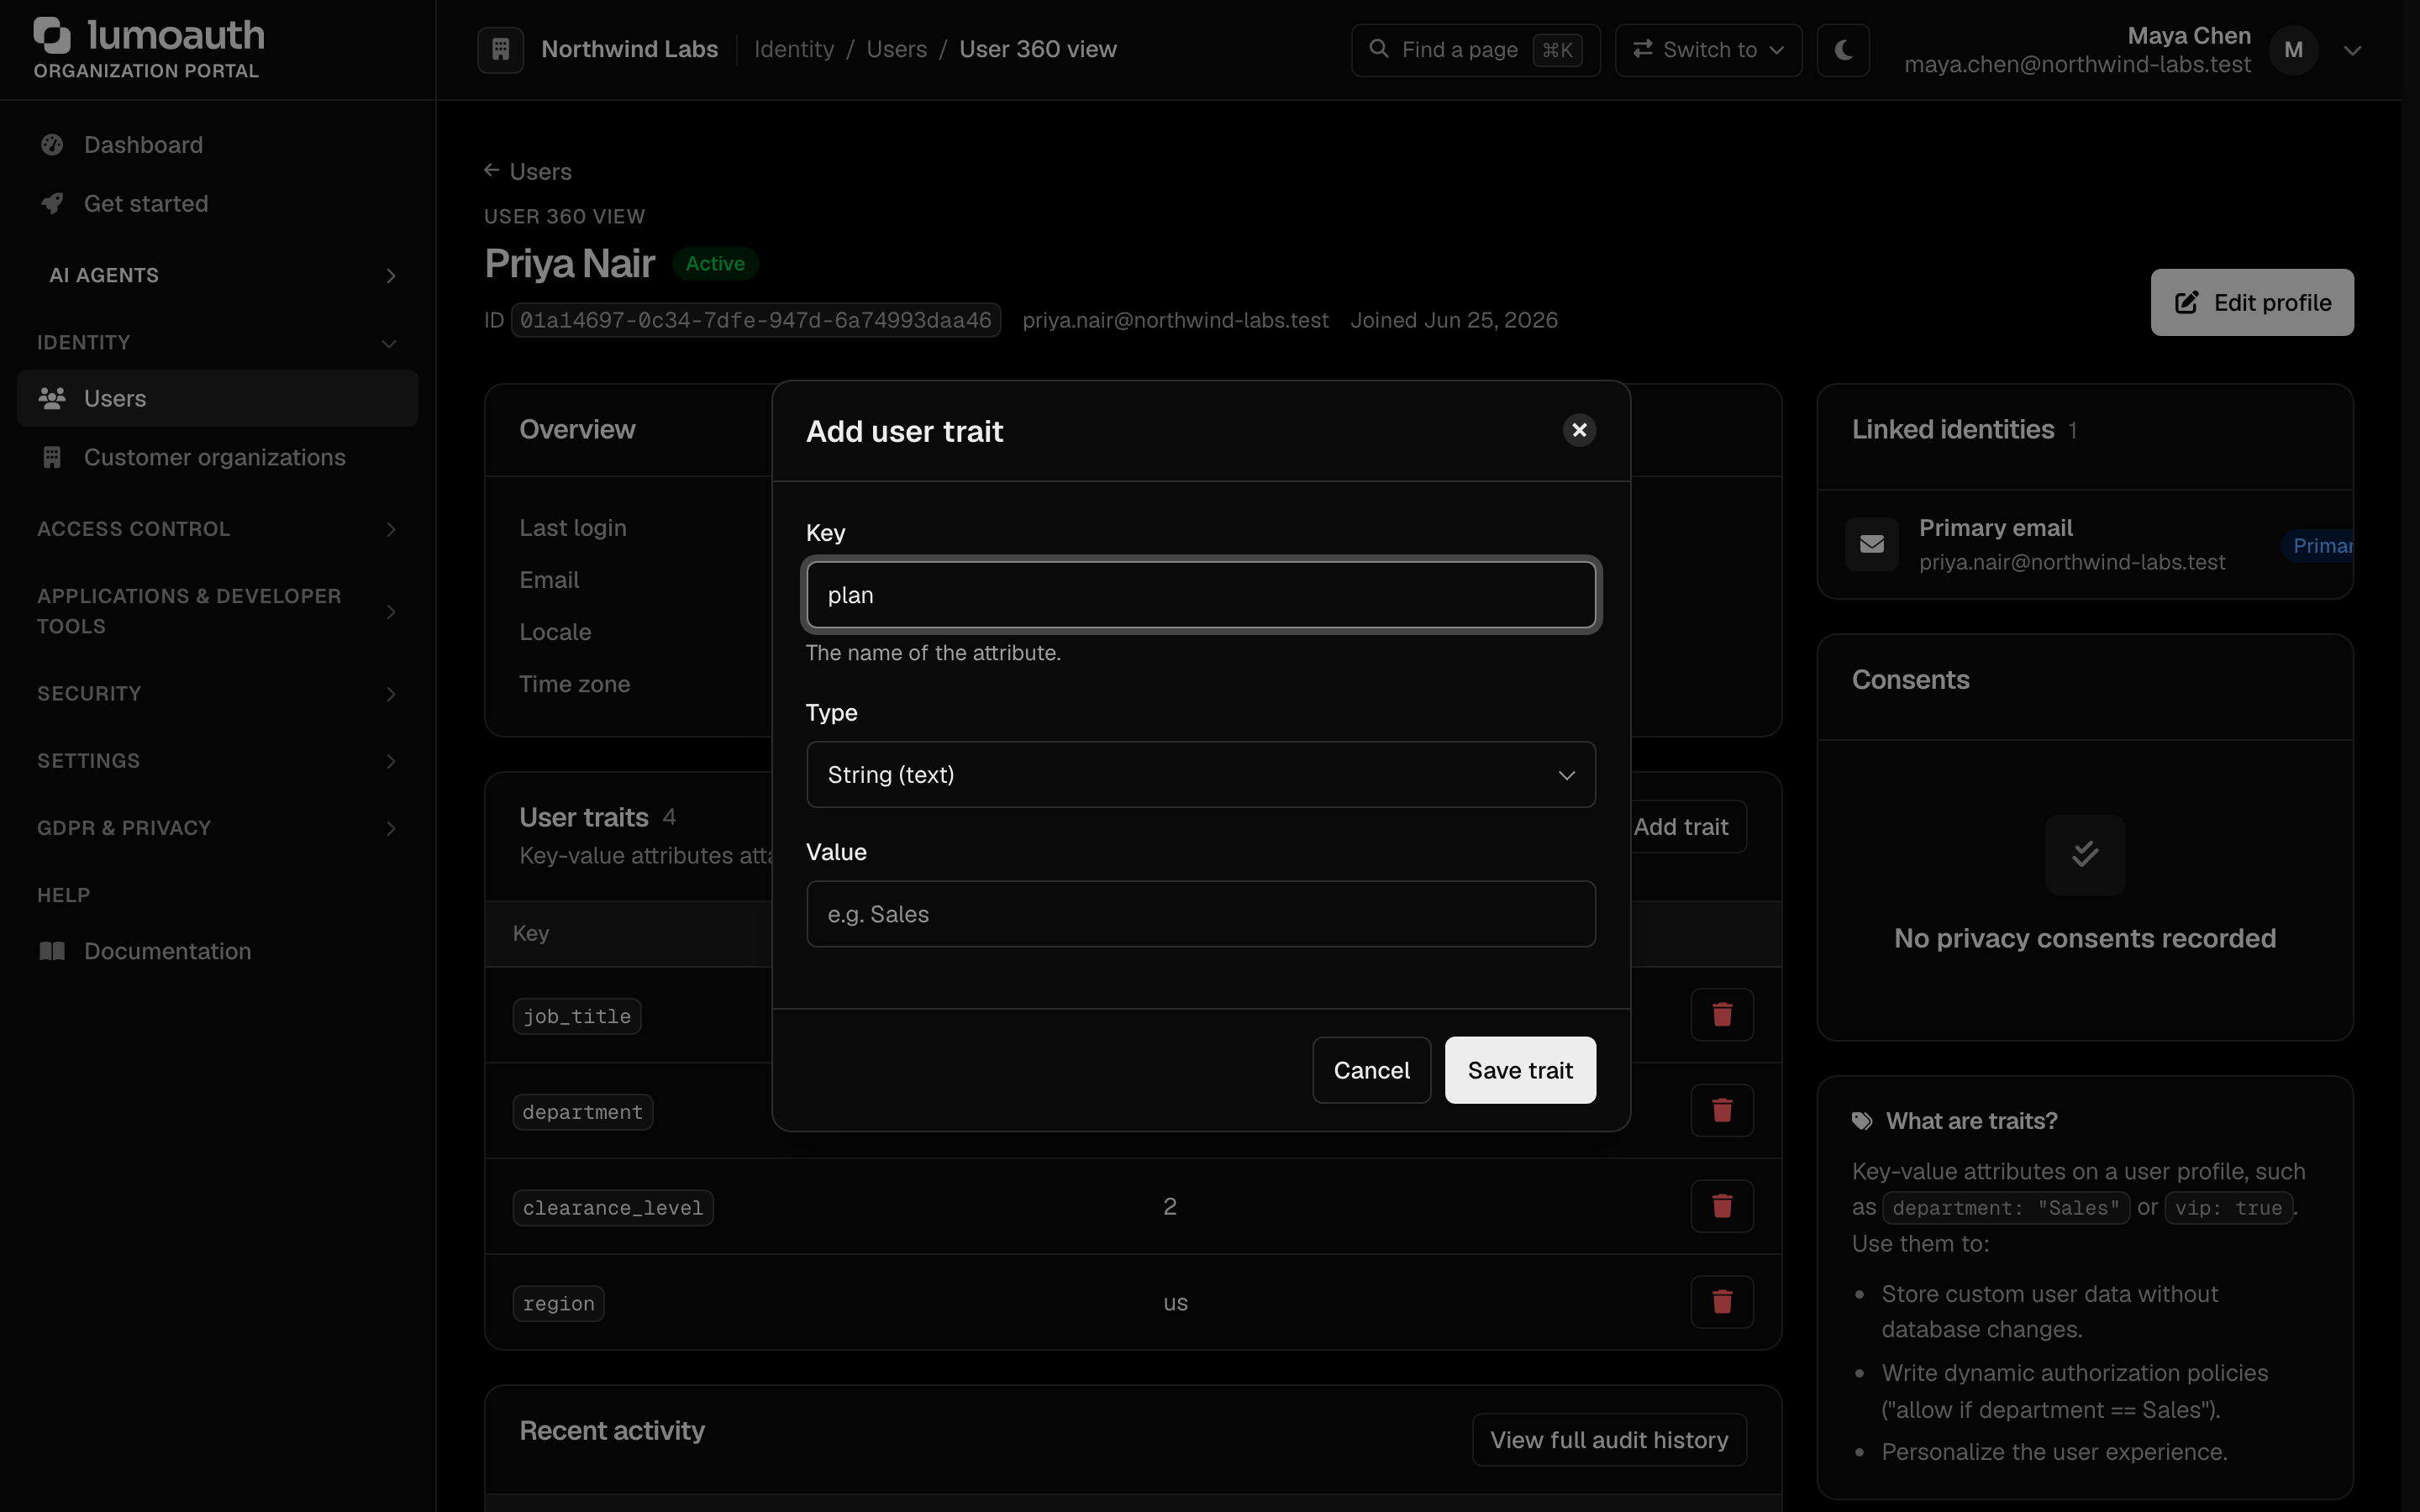
Task: Click the job_title key tag
Action: [577, 1016]
